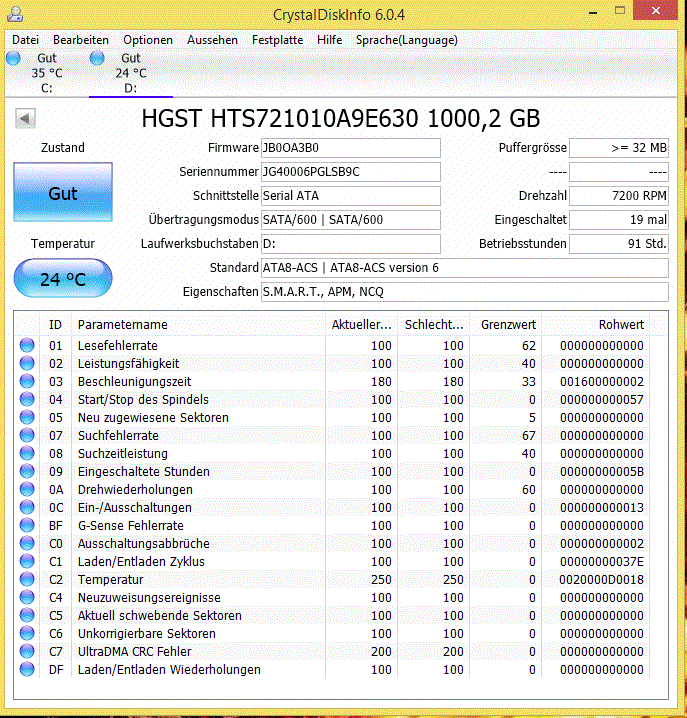Open the Bearbeiten menu
Image resolution: width=687 pixels, height=718 pixels.
(81, 40)
